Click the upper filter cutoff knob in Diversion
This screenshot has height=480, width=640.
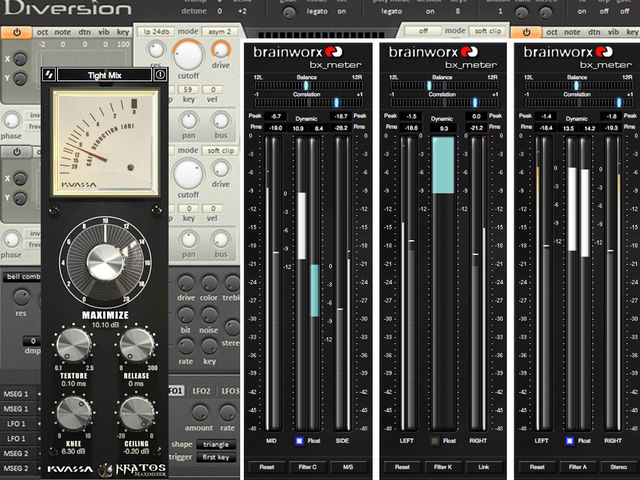click(188, 55)
